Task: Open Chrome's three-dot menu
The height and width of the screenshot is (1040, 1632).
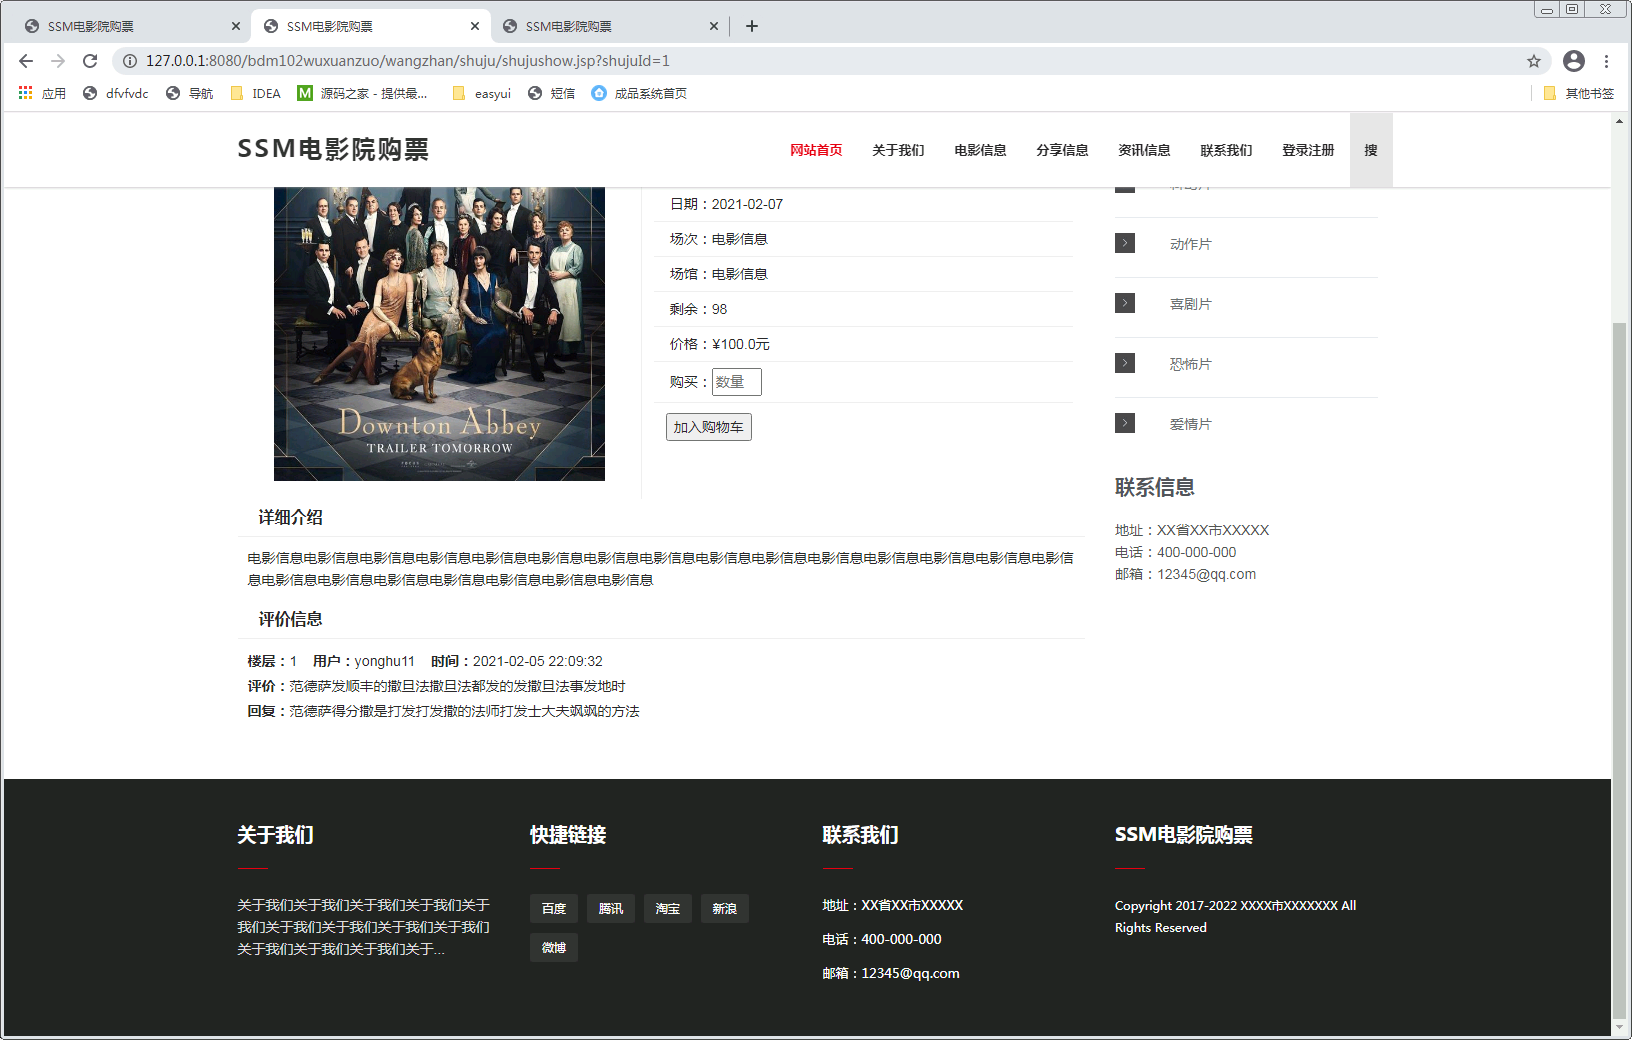Action: tap(1607, 61)
